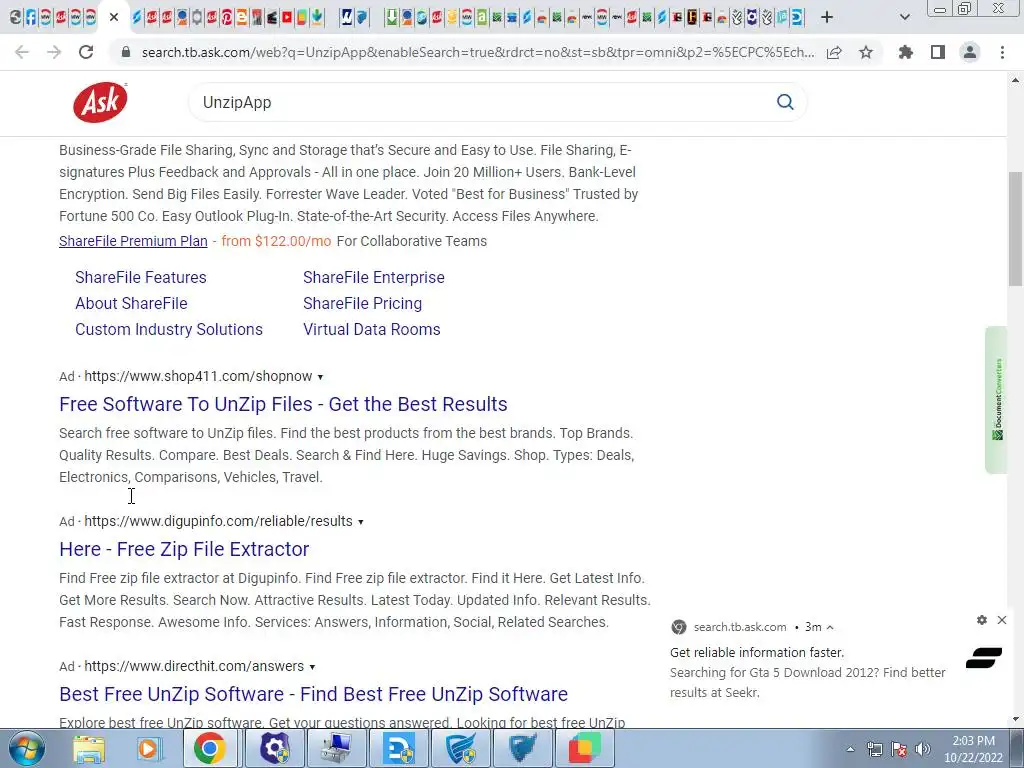Open ShareFile Premium Plan link
Screen dimensions: 1024x768
(133, 241)
